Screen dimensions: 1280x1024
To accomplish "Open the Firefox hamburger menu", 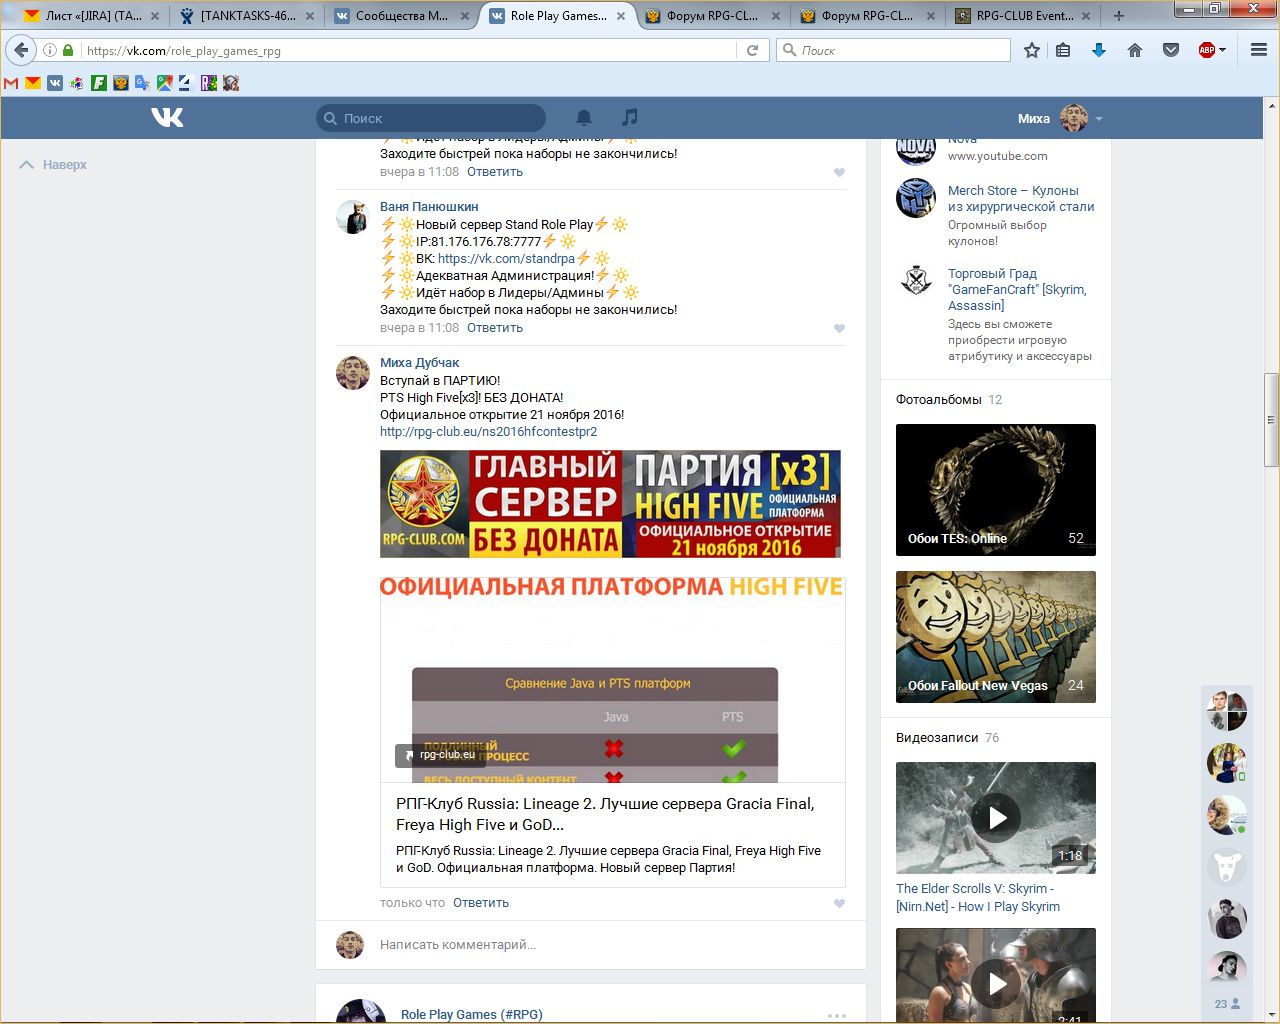I will (x=1259, y=50).
